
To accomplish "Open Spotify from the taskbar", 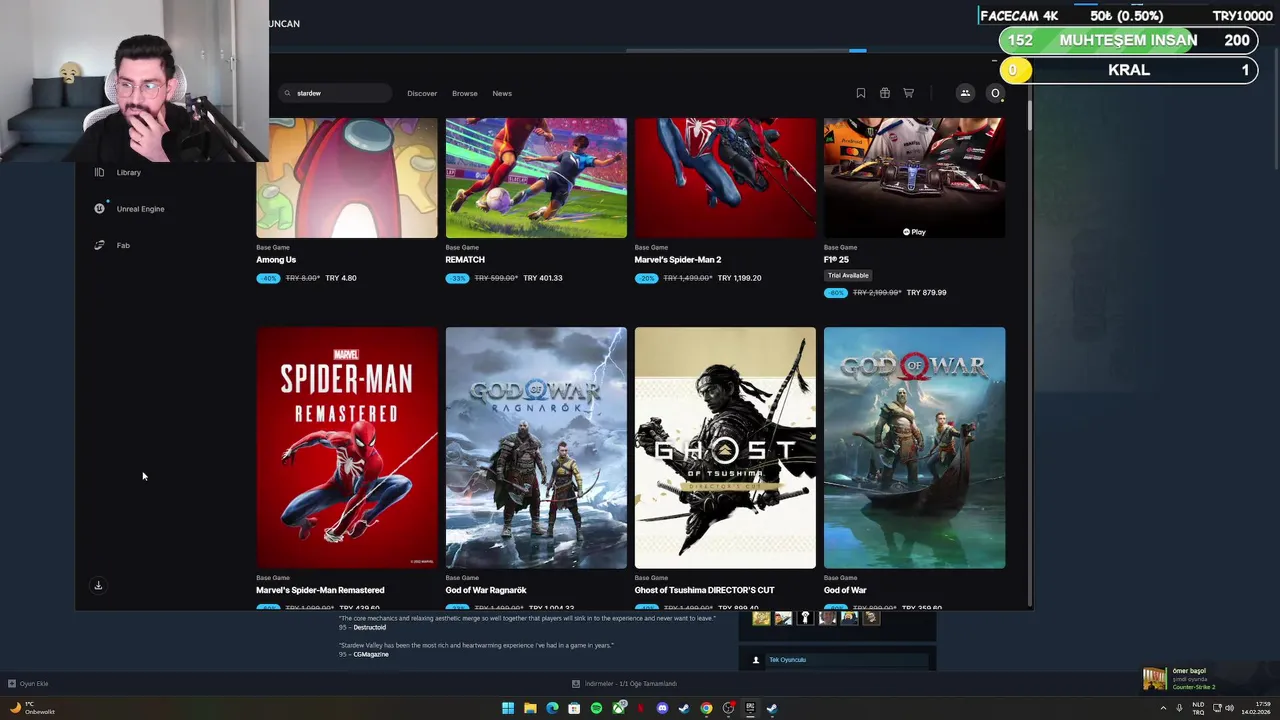I will [x=596, y=708].
